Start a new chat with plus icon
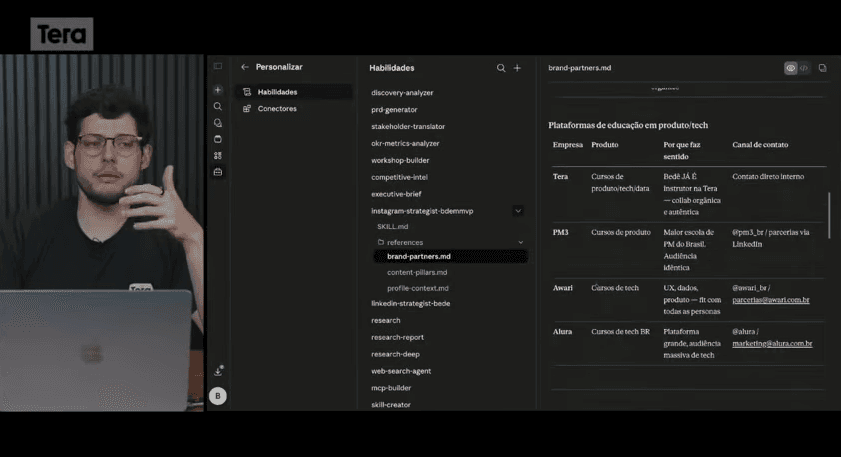Viewport: 841px width, 457px height. 218,90
